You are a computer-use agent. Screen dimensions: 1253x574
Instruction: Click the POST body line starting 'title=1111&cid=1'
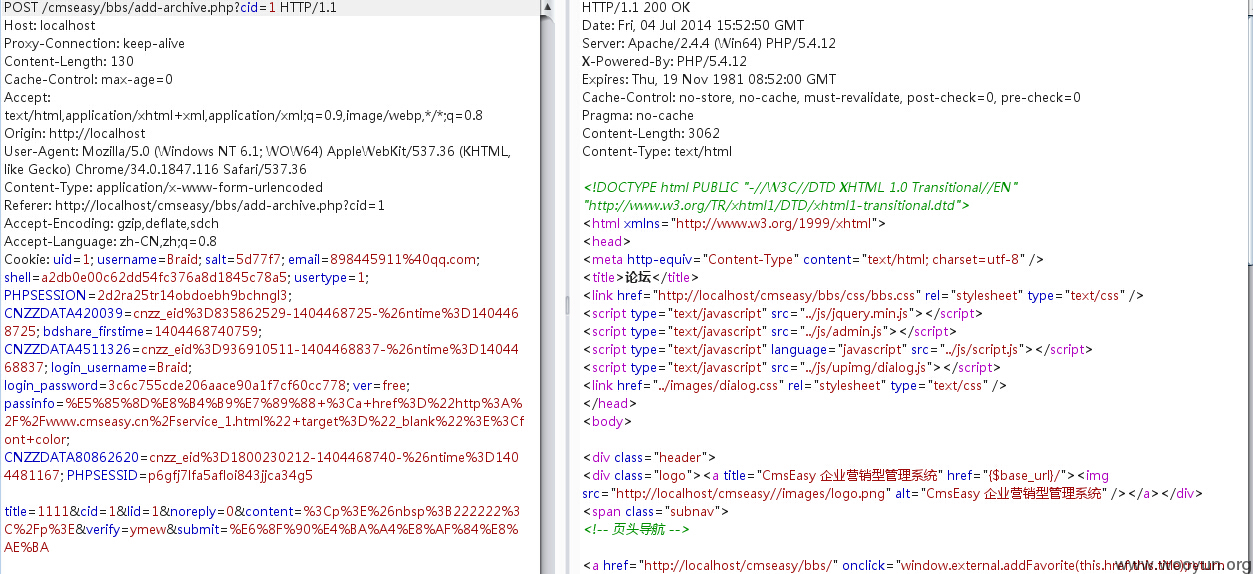261,511
